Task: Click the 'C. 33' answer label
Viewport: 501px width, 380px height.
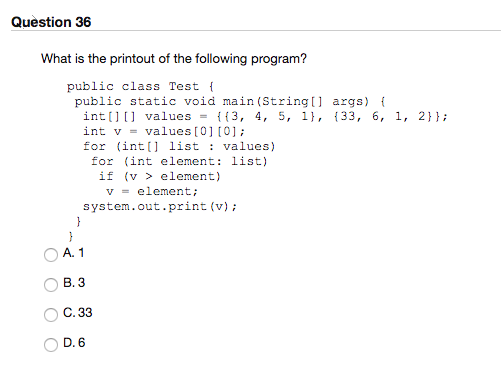Action: click(x=77, y=313)
